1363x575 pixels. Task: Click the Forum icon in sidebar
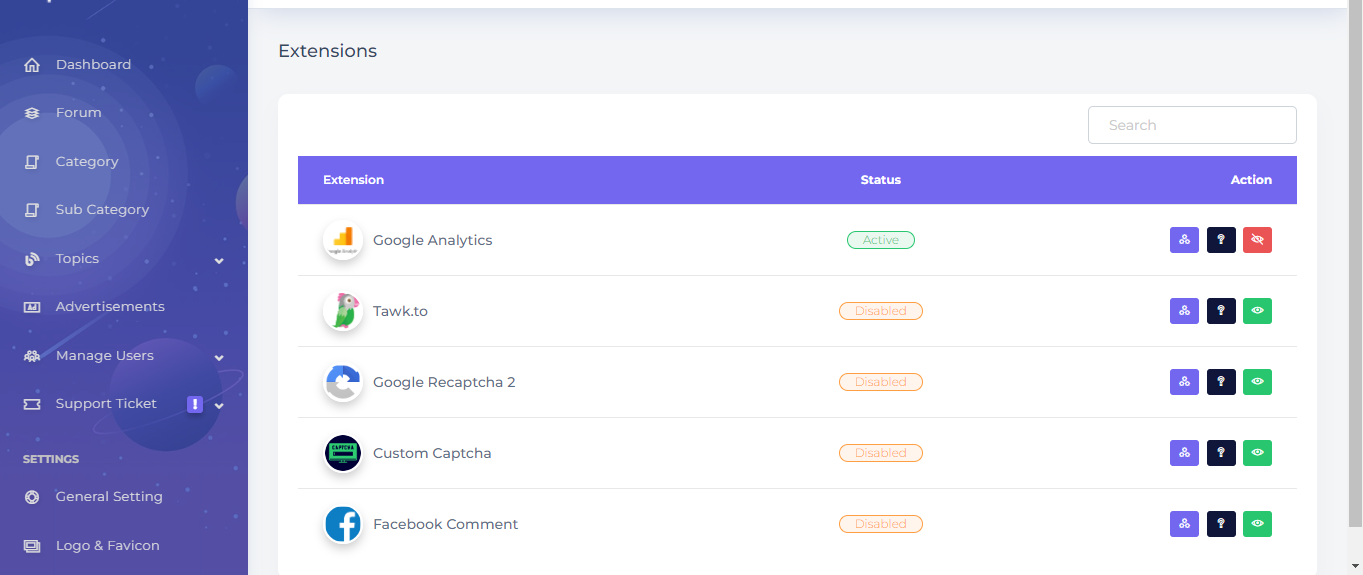click(32, 113)
